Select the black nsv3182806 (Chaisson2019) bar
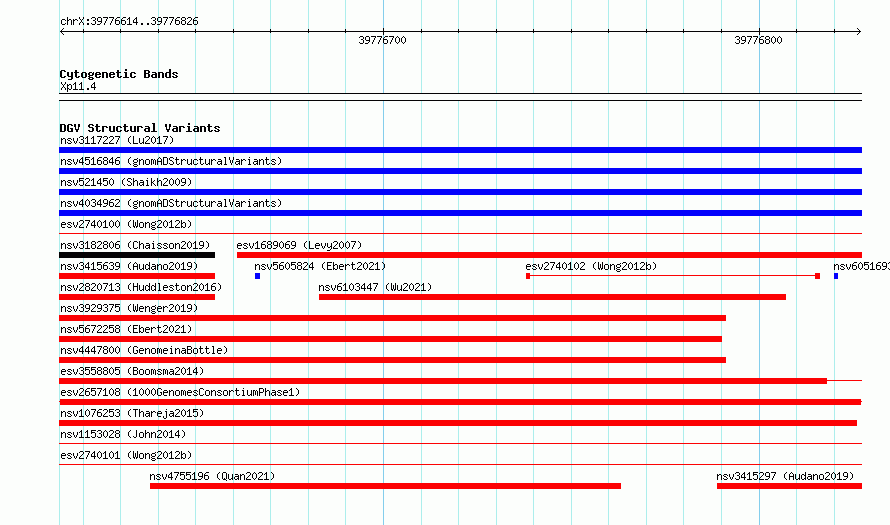The width and height of the screenshot is (890, 525). pyautogui.click(x=137, y=255)
